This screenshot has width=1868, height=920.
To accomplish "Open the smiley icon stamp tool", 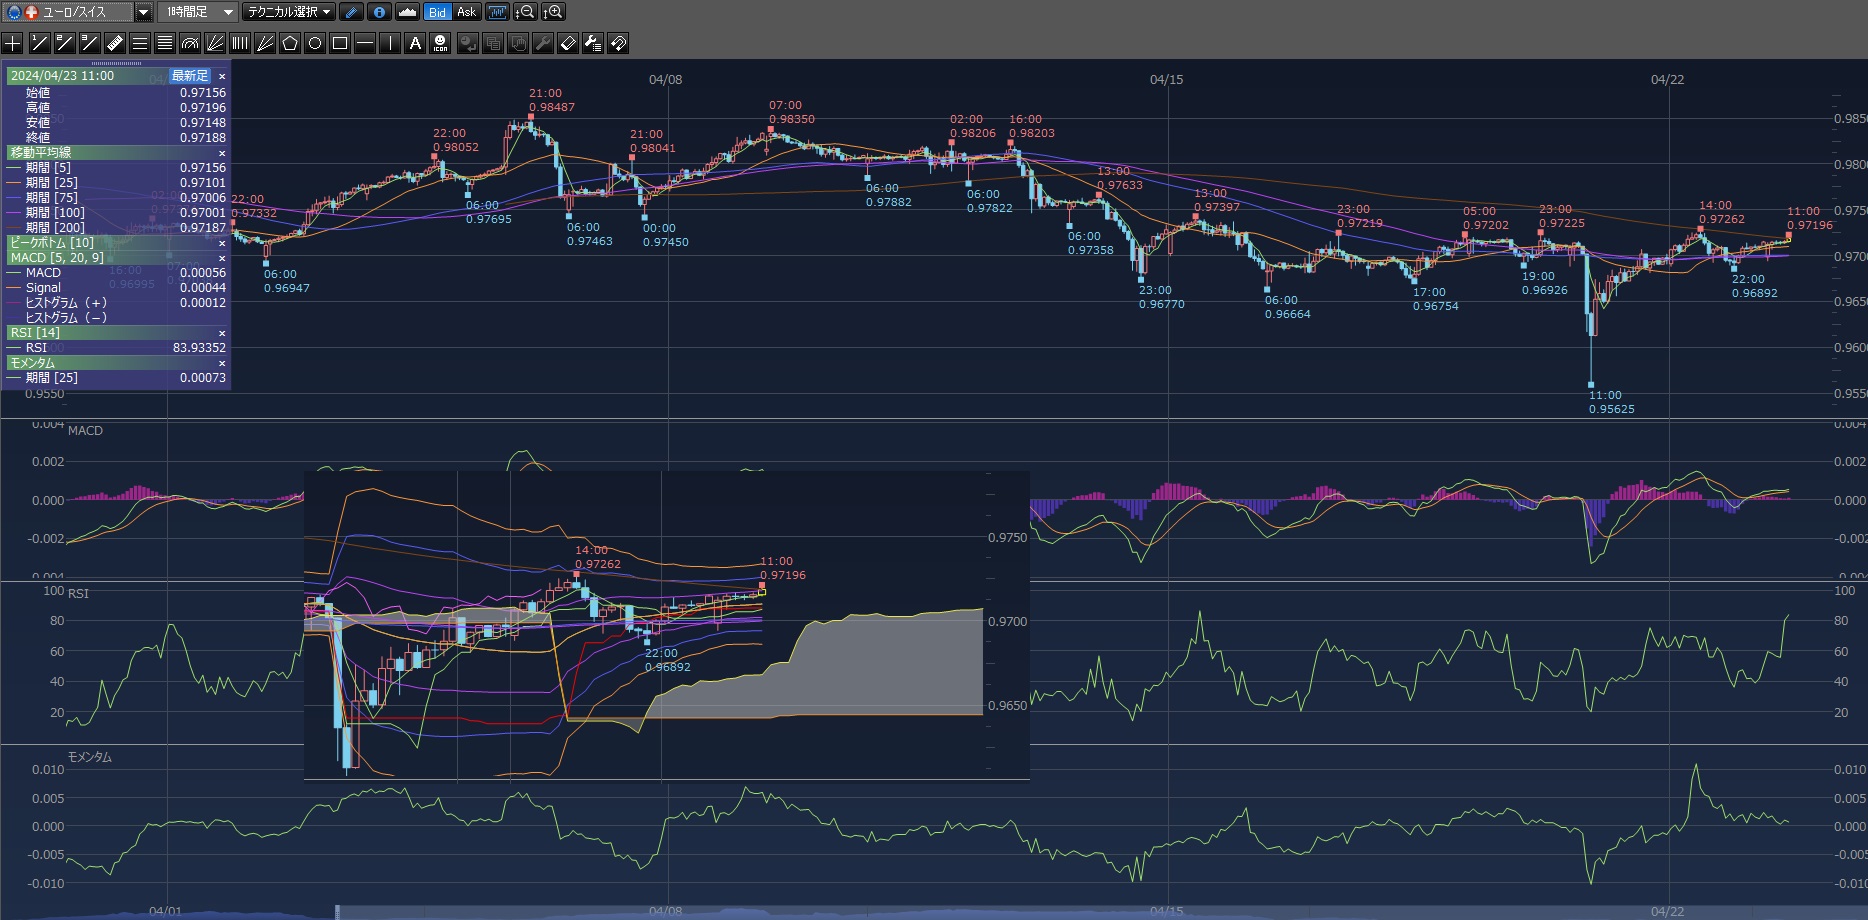I will pos(440,43).
